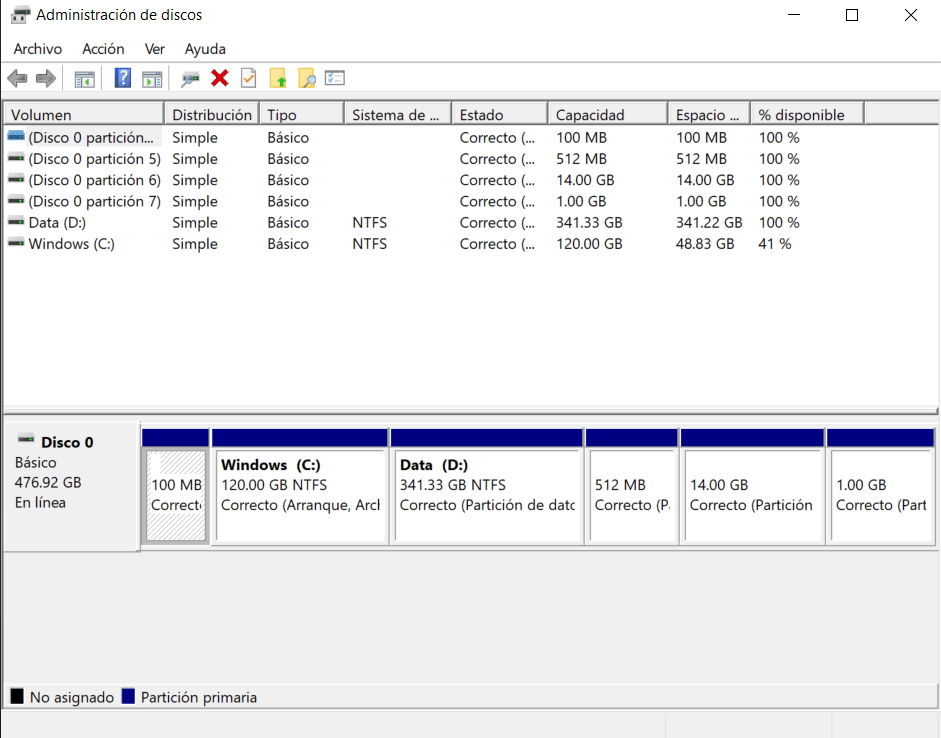
Task: Click the 48.83 GB free space cell
Action: (705, 244)
